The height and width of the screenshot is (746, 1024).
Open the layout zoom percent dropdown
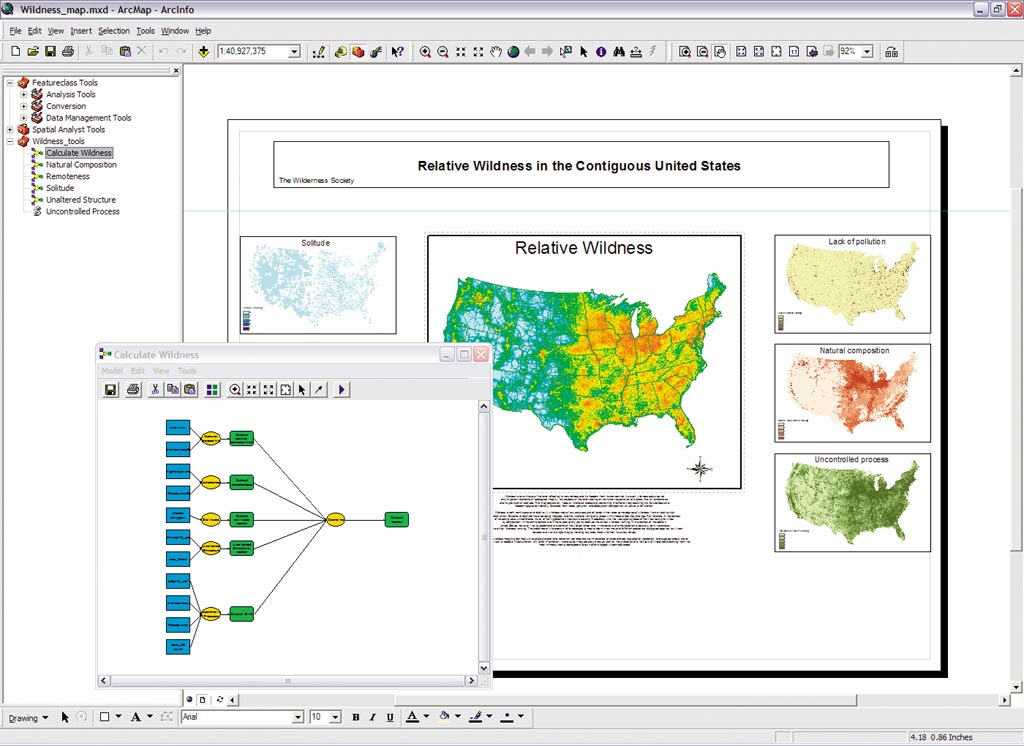tap(867, 52)
